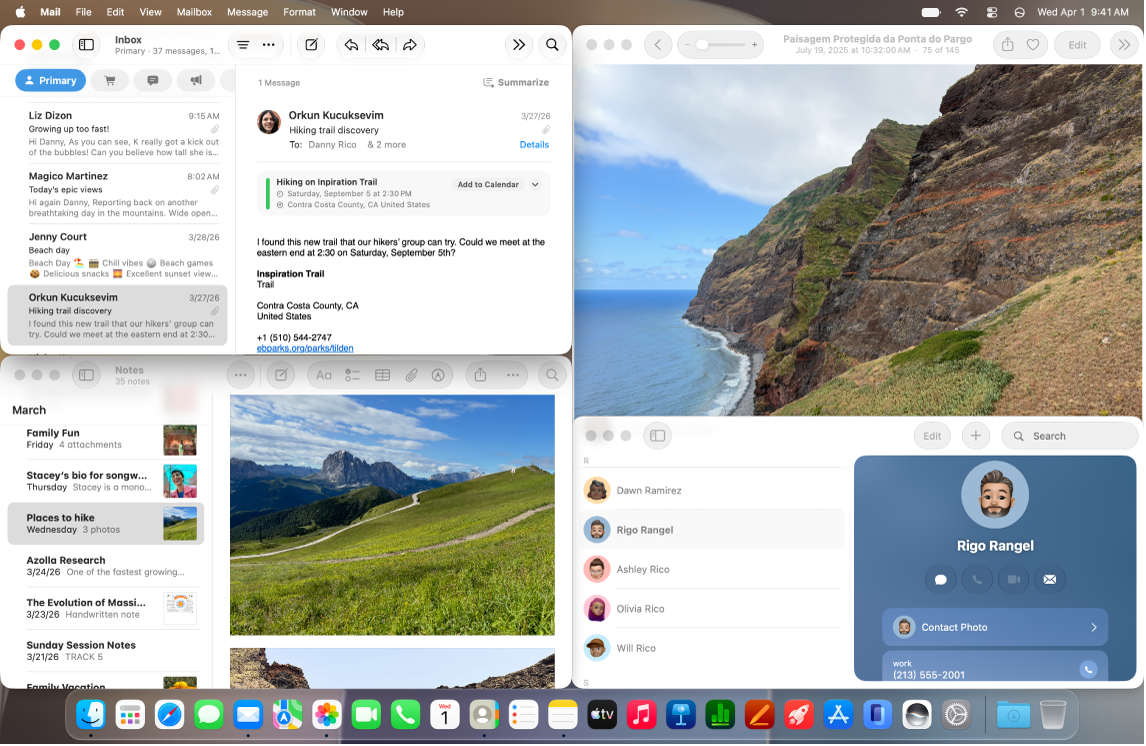Open the Format menu

pyautogui.click(x=300, y=12)
